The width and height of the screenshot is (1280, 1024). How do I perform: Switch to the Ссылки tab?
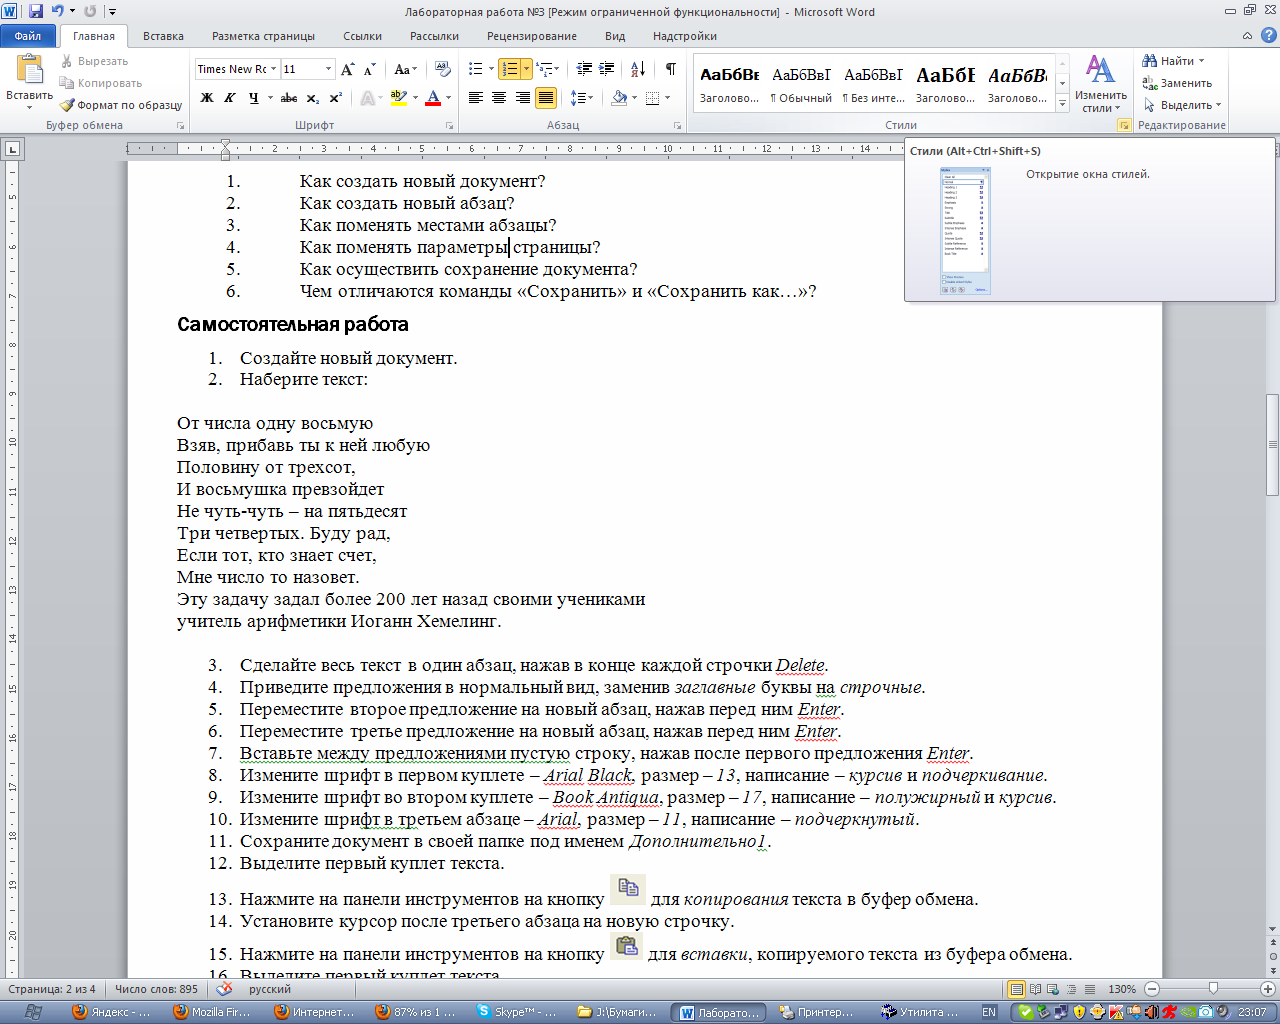[362, 36]
